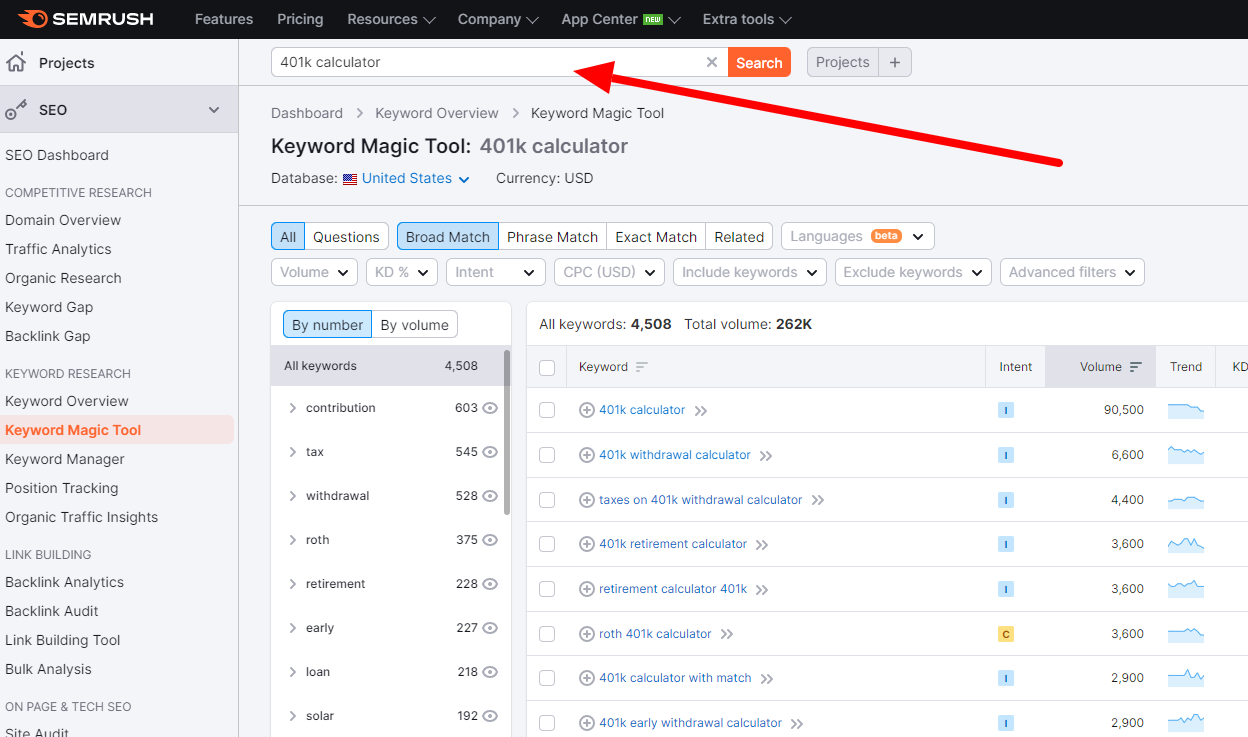Click the Volume column sort icon

pos(1135,367)
